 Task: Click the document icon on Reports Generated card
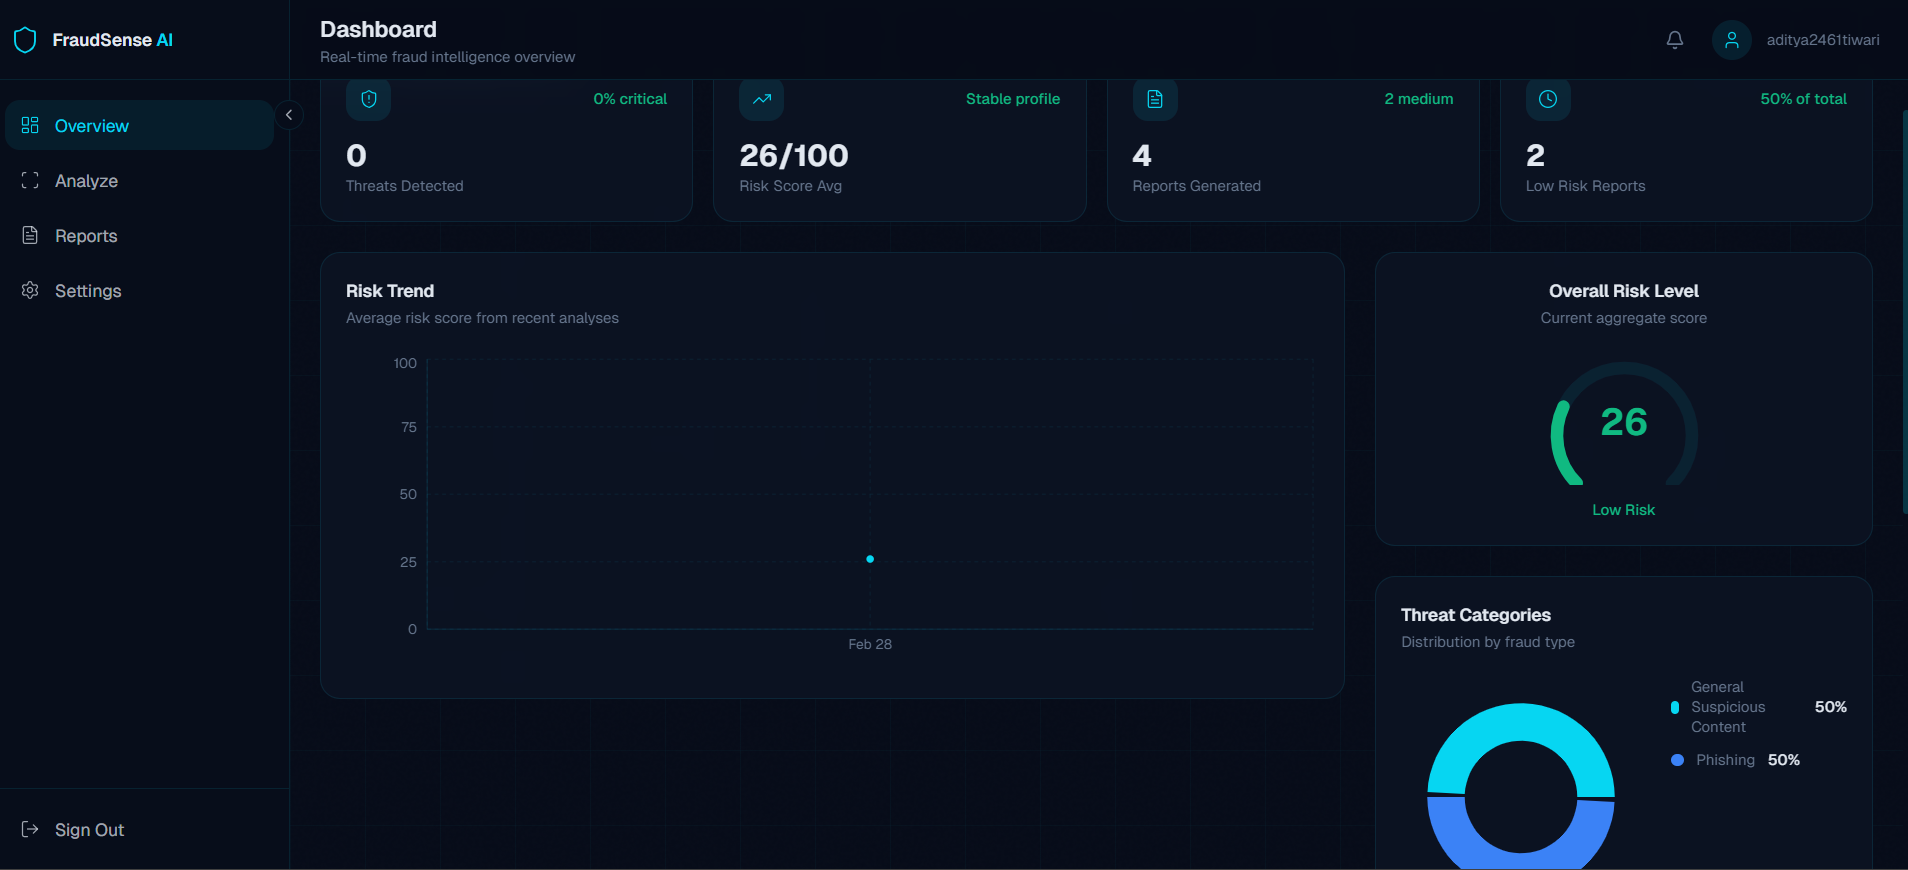coord(1155,99)
